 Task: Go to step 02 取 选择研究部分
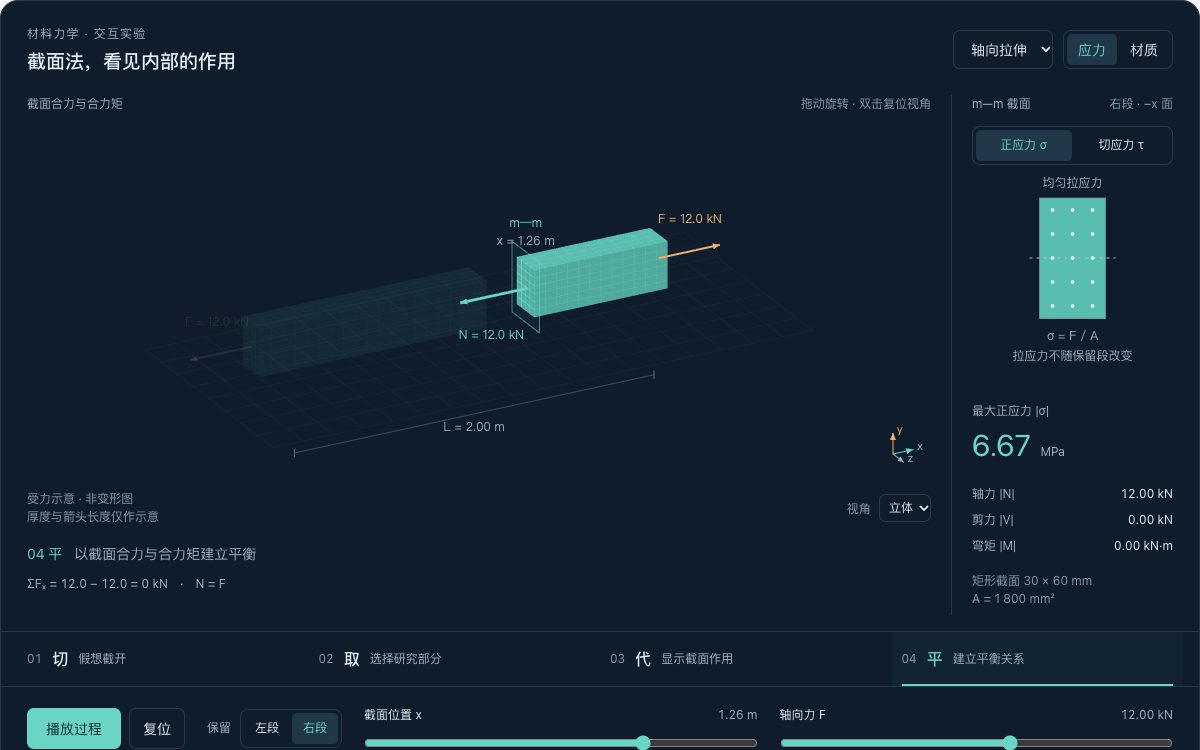pyautogui.click(x=455, y=658)
